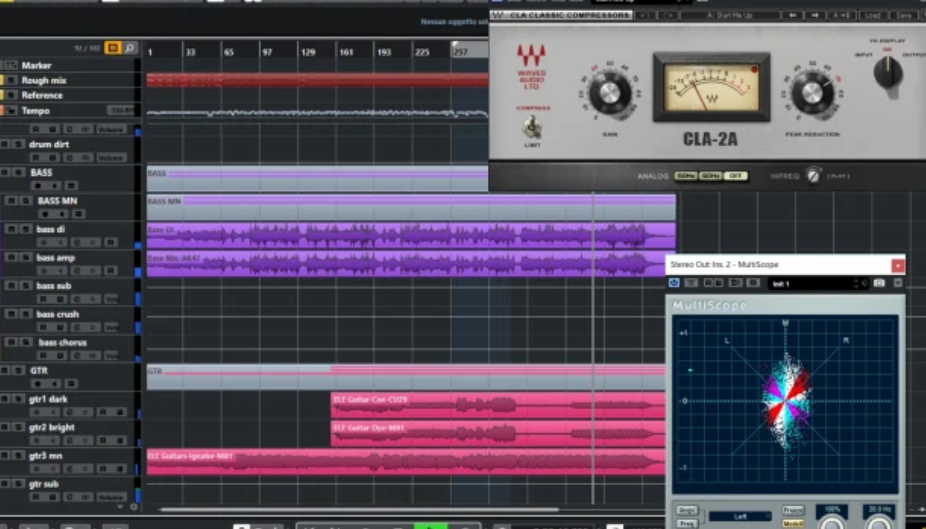
Task: Open the 'A: Start Me Up' preset menu
Action: pyautogui.click(x=740, y=16)
